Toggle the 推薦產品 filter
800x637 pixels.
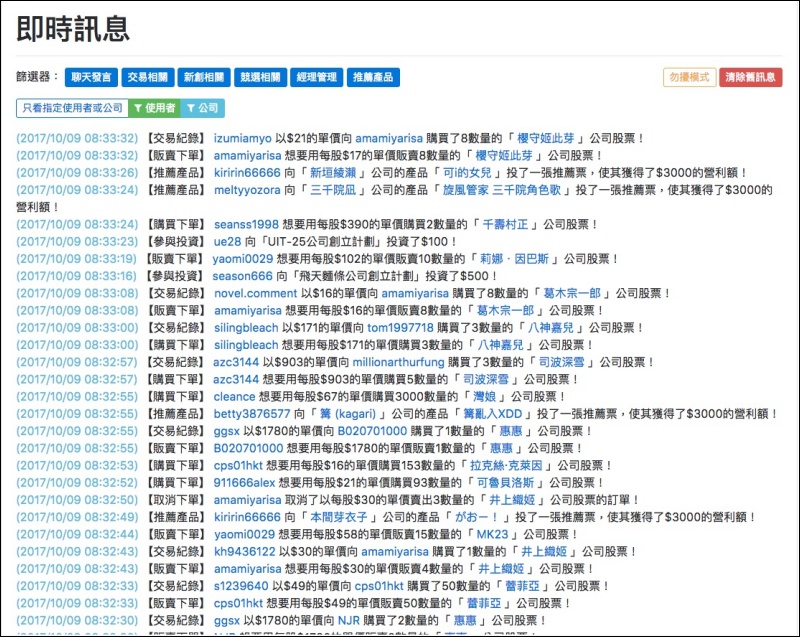click(373, 77)
